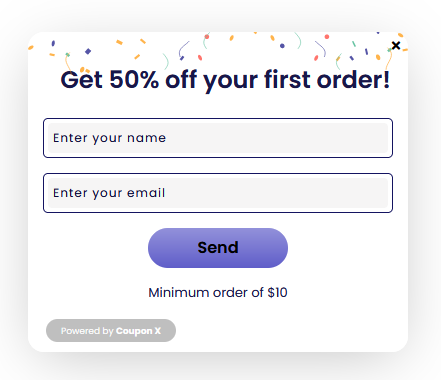Click the word "first" in the headline
The width and height of the screenshot is (441, 380).
pos(287,80)
